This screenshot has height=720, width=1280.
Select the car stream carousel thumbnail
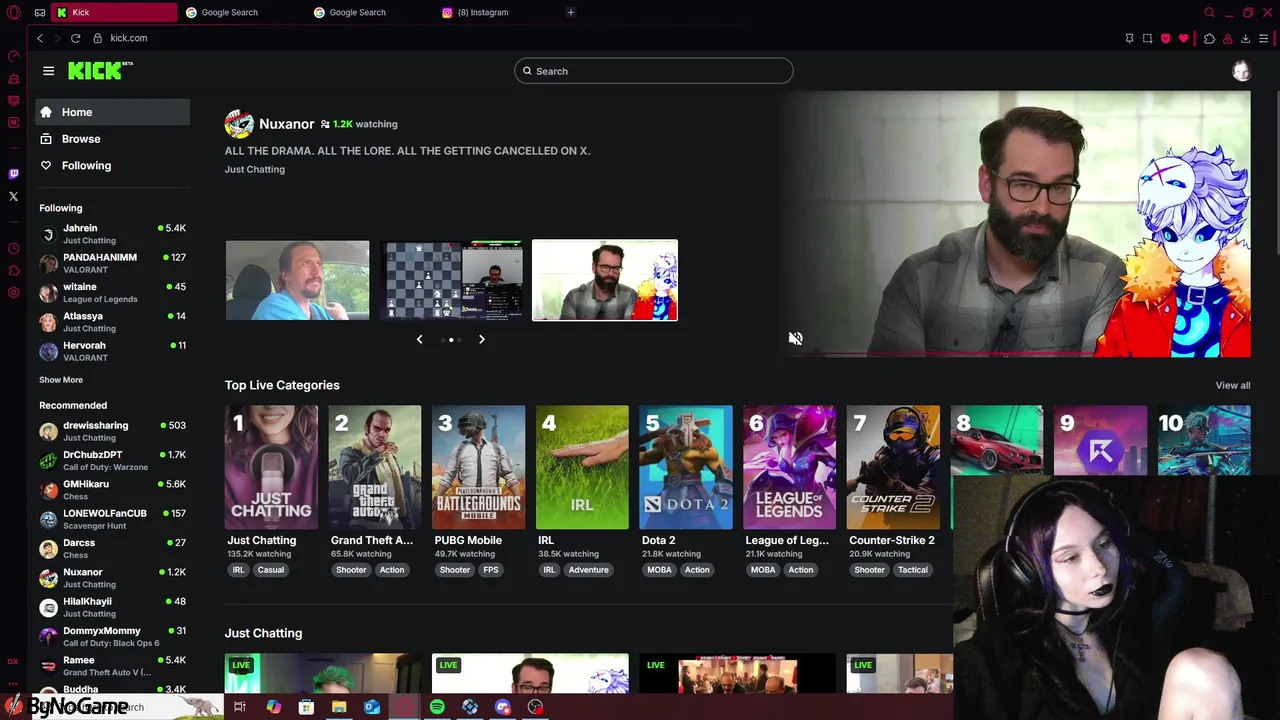297,280
